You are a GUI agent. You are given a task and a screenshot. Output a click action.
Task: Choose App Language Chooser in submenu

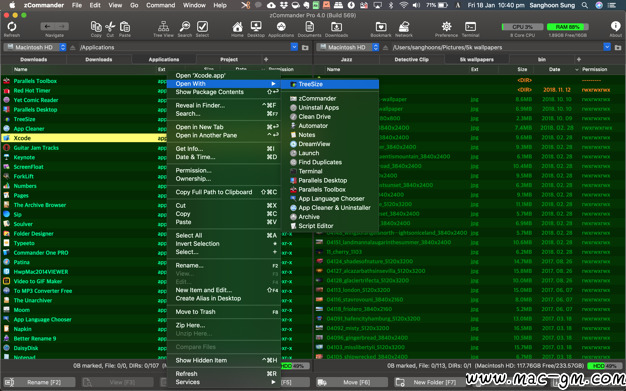[x=330, y=198]
